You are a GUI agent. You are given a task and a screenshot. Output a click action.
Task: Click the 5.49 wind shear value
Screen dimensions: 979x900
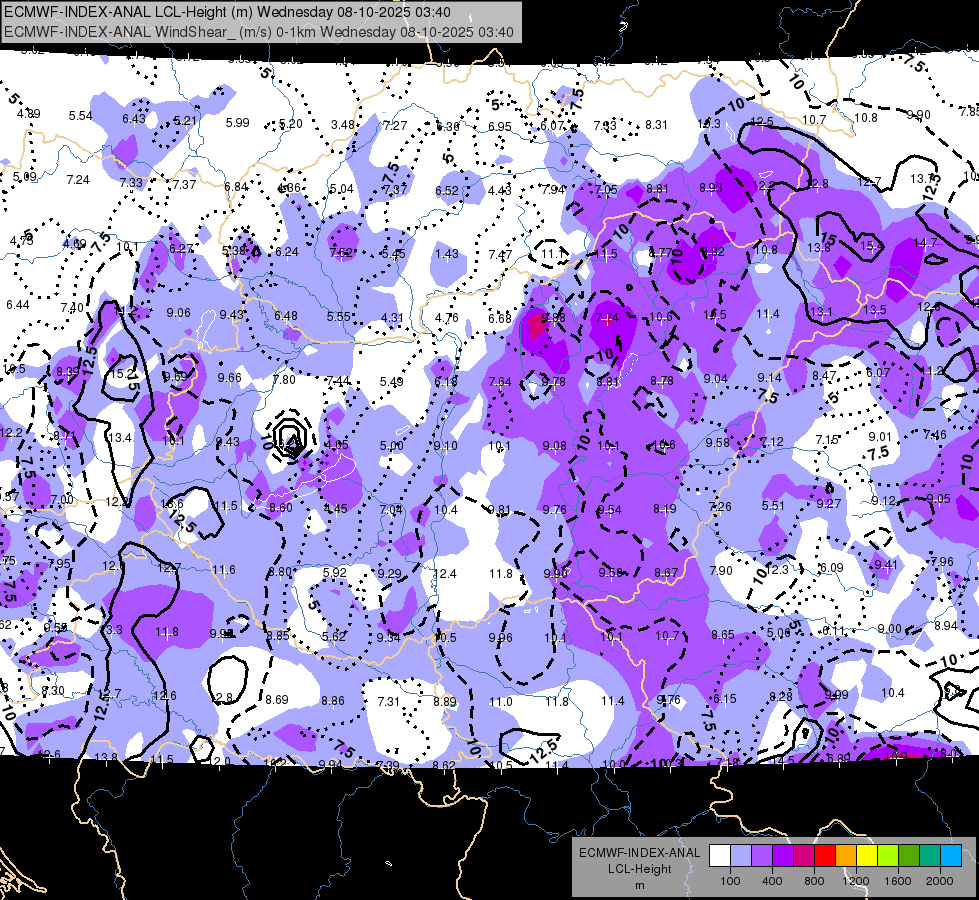coord(391,382)
